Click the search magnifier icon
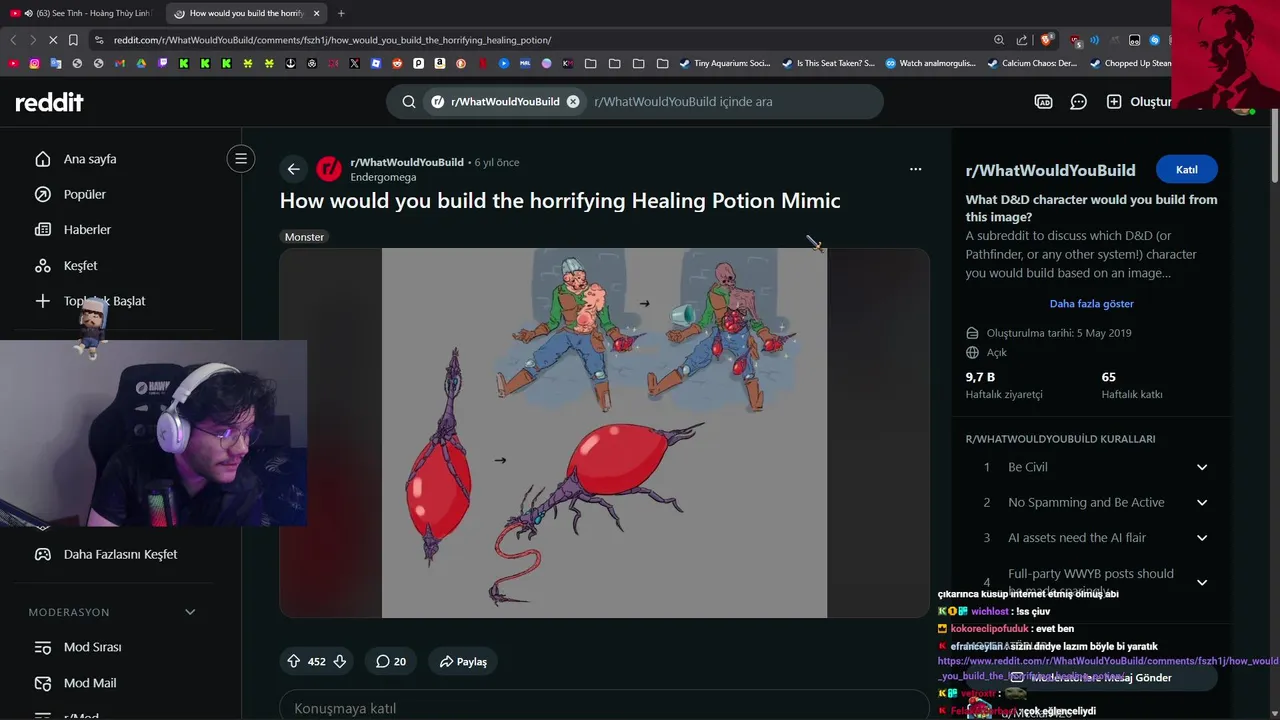This screenshot has height=720, width=1280. coord(409,101)
